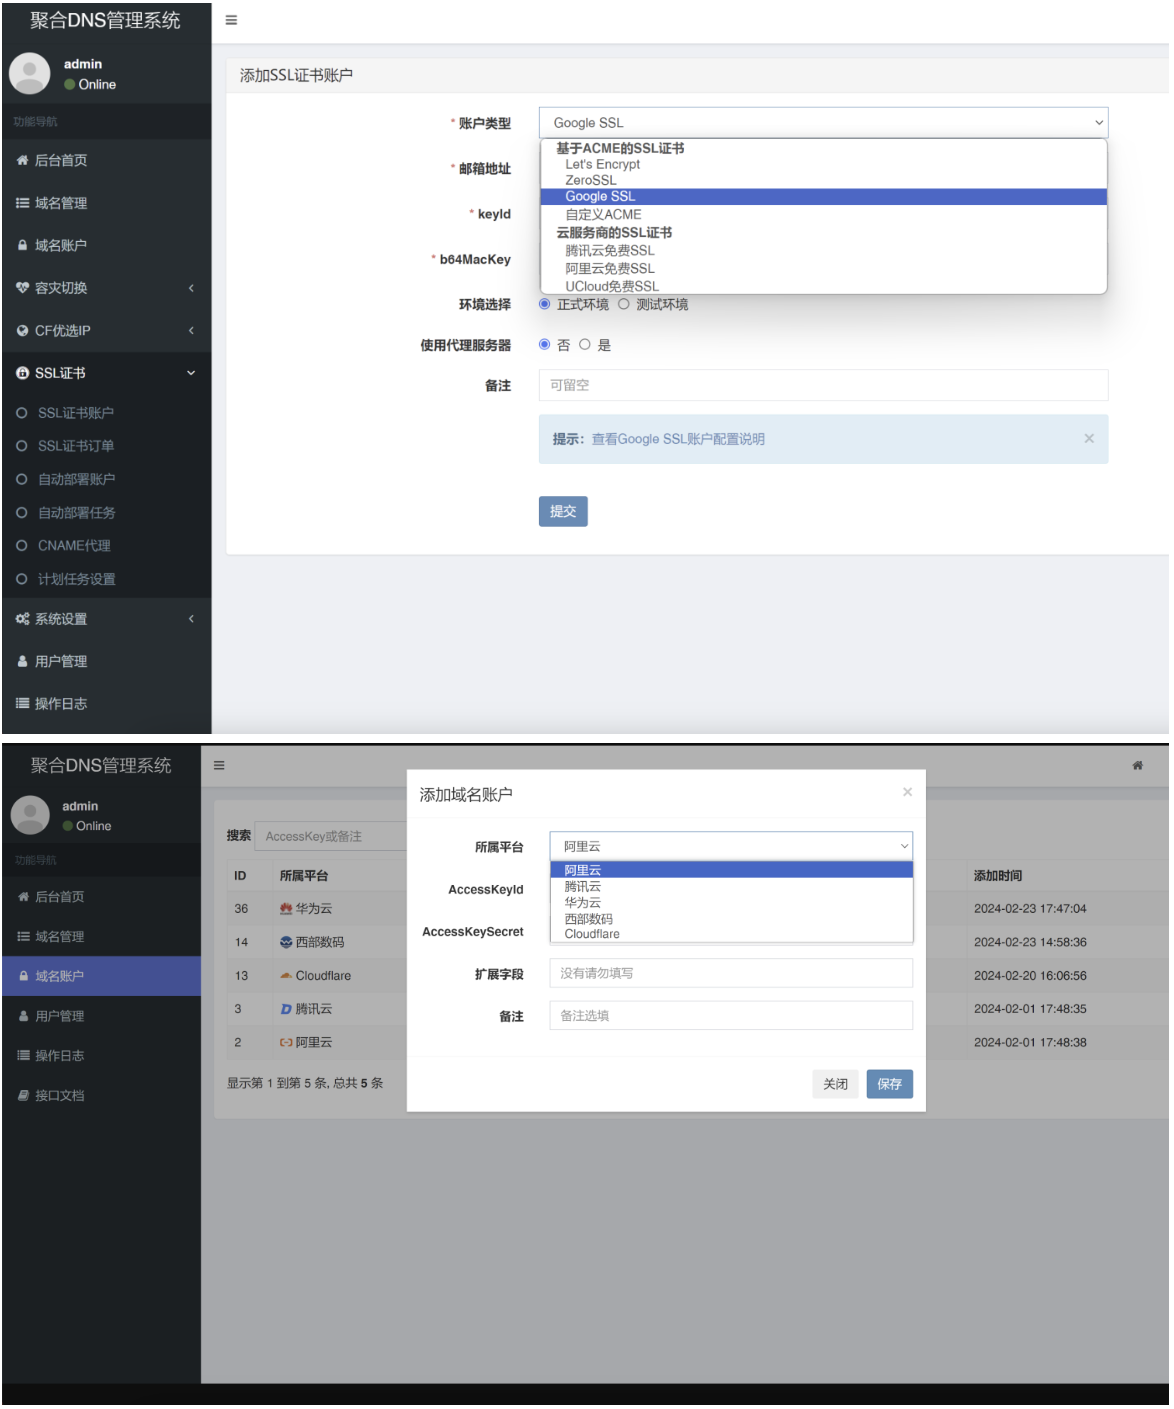Image resolution: width=1174 pixels, height=1409 pixels.
Task: Click the 添加时间 column header
Action: click(x=998, y=877)
